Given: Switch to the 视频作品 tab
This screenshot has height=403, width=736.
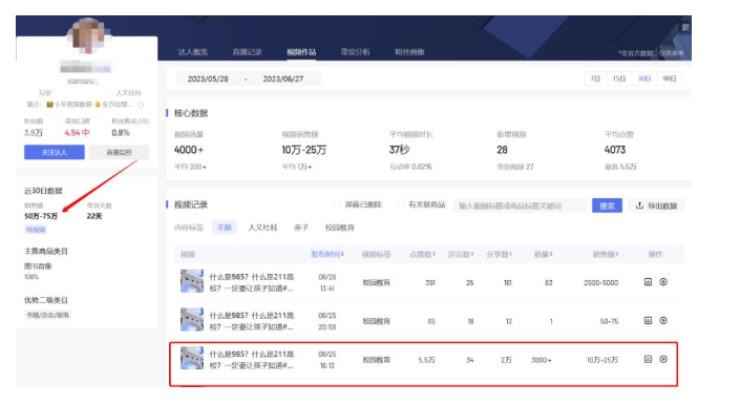Looking at the screenshot, I should 301,50.
